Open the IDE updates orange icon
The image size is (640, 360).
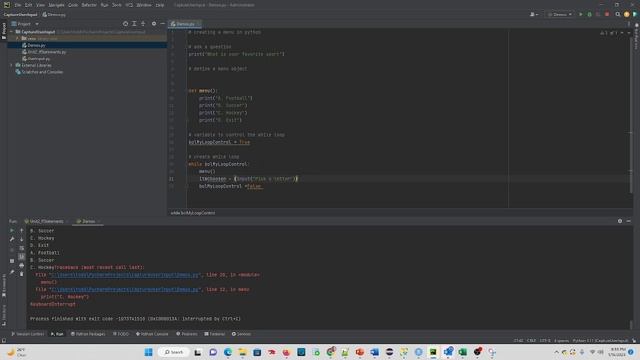pos(627,14)
